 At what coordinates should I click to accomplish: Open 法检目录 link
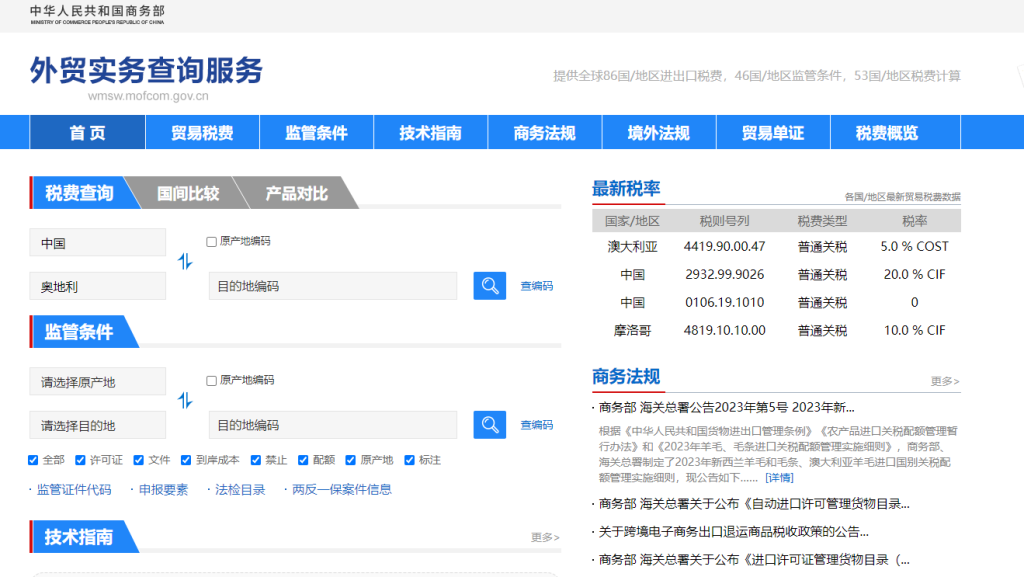(240, 490)
